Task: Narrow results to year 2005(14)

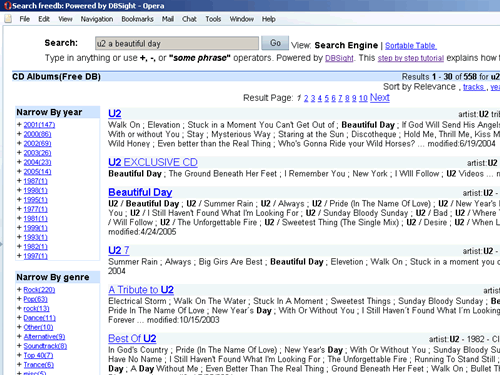Action: coord(37,172)
